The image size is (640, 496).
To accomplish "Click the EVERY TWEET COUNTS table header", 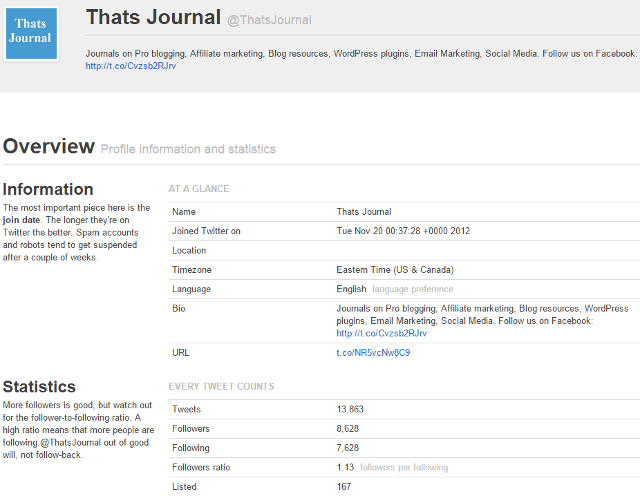I will tap(221, 386).
